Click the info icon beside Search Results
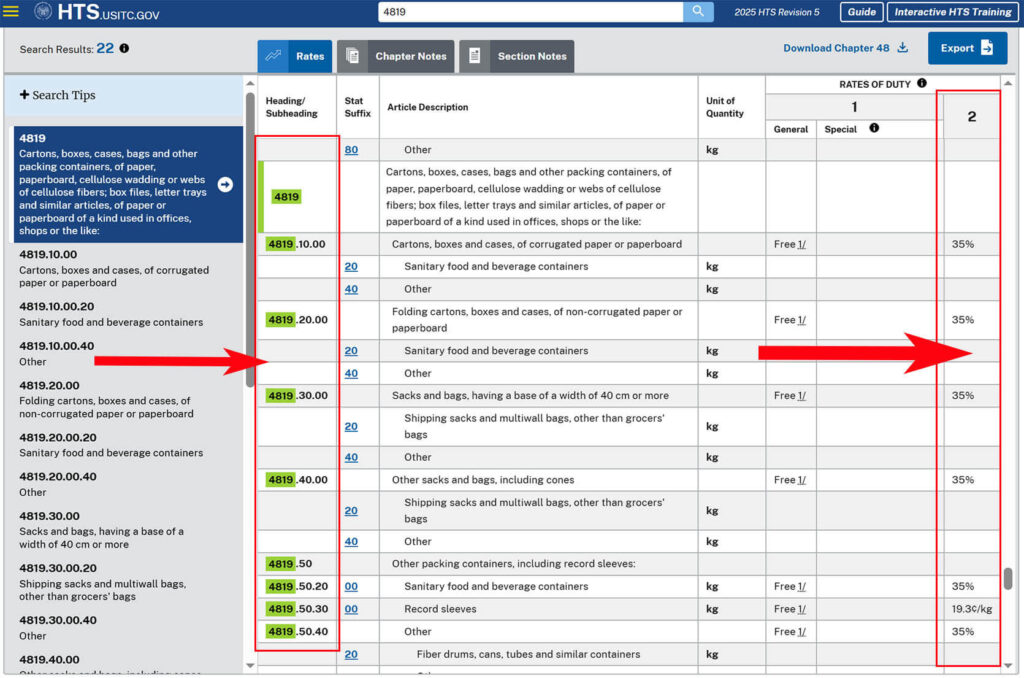Image resolution: width=1024 pixels, height=678 pixels. coord(124,48)
